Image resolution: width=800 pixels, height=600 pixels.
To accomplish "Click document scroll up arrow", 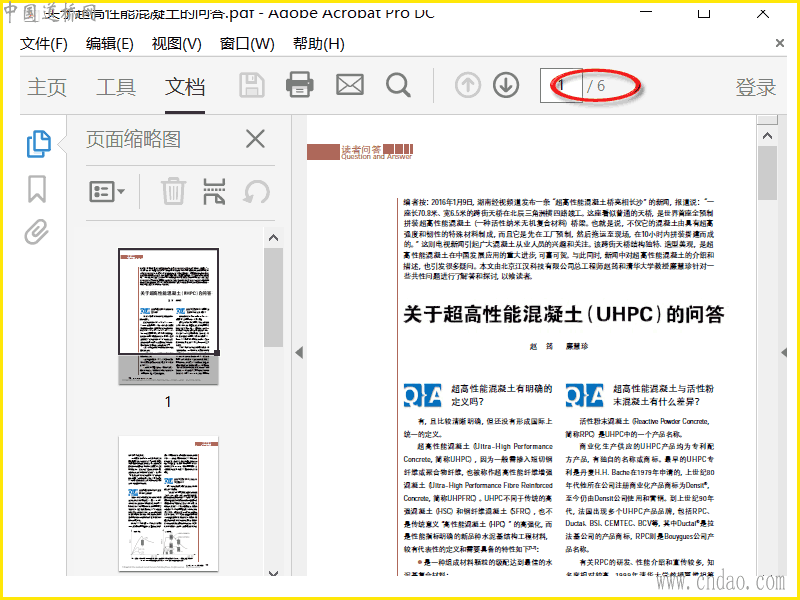I will pos(767,136).
